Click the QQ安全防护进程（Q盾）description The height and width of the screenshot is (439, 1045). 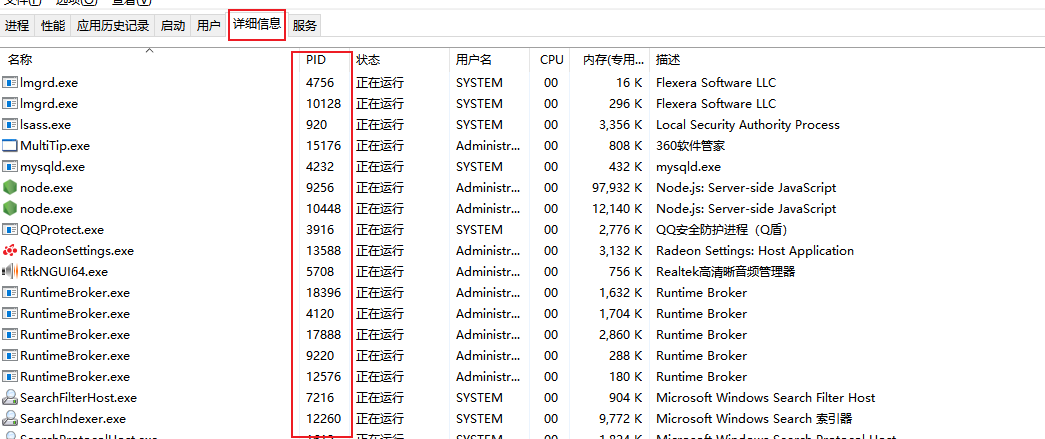pos(723,230)
